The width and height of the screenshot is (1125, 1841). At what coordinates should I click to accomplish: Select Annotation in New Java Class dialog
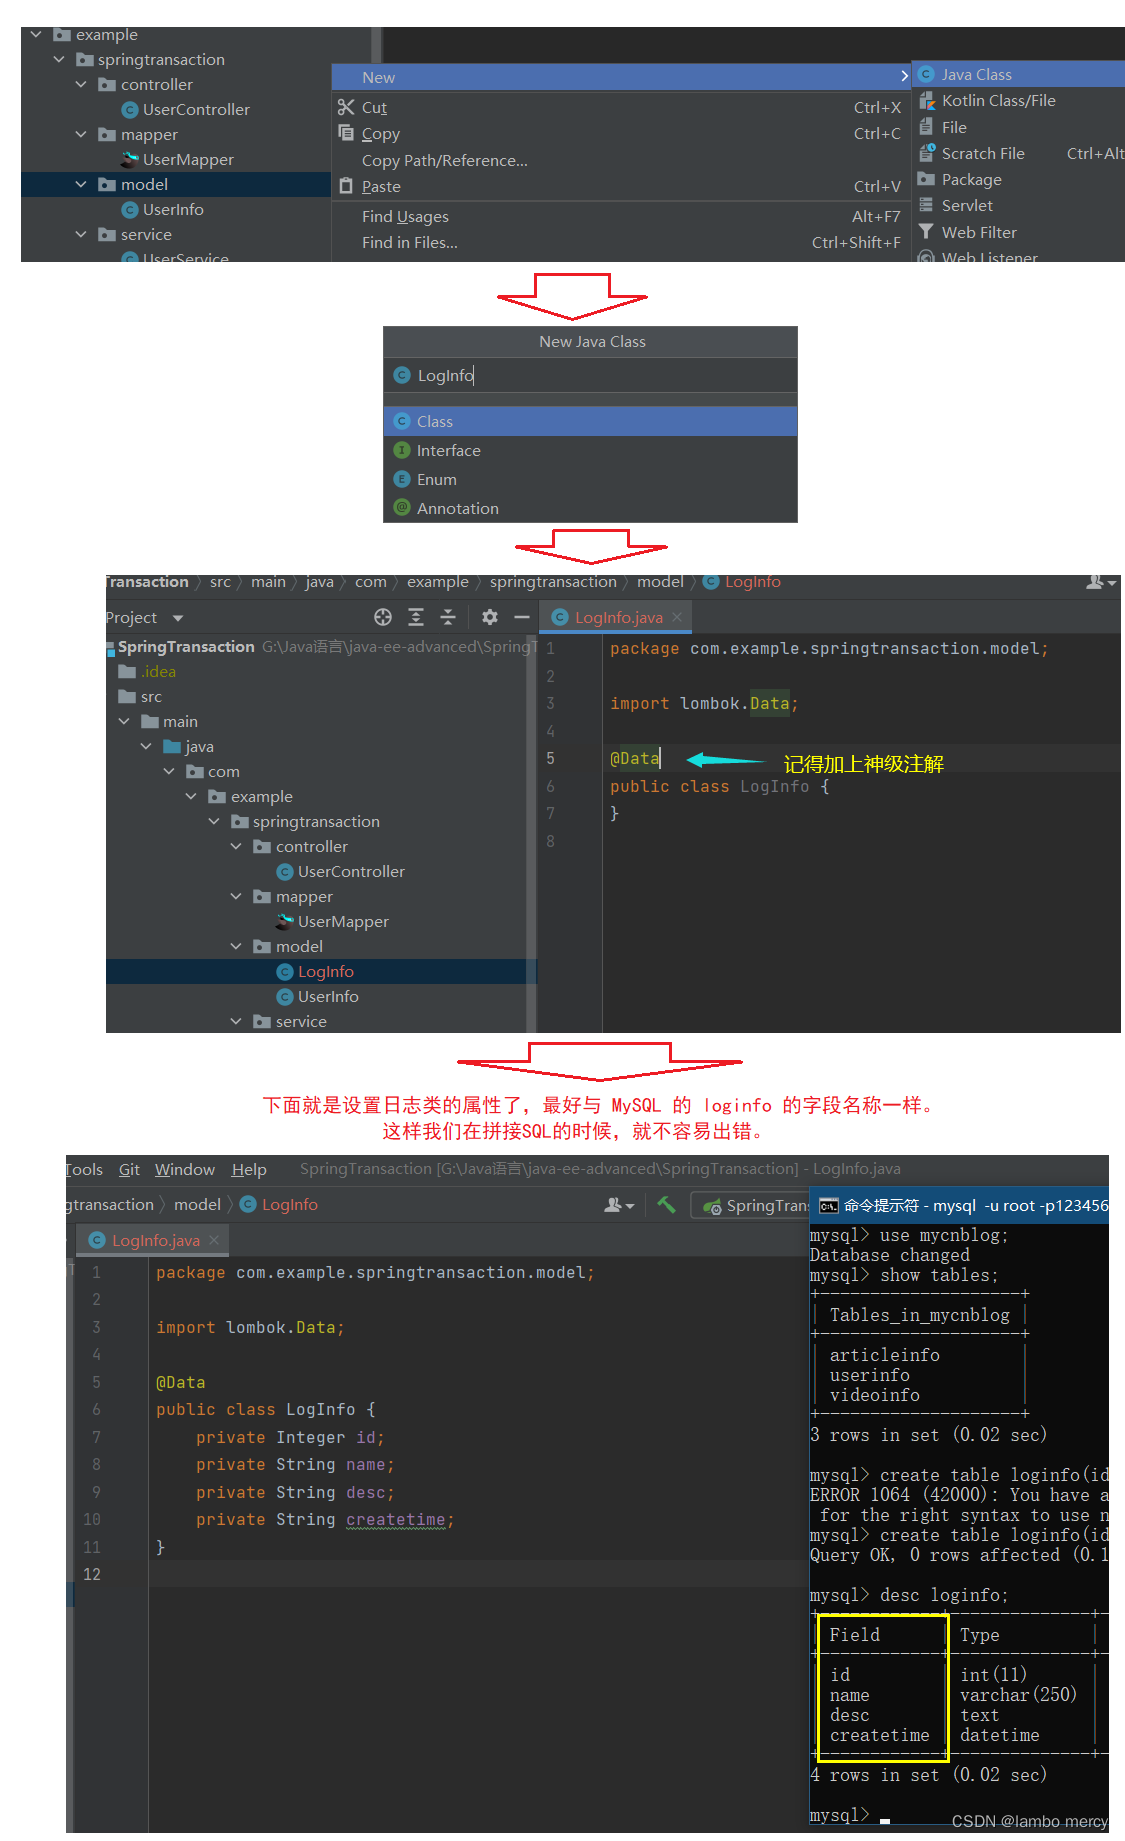coord(590,508)
